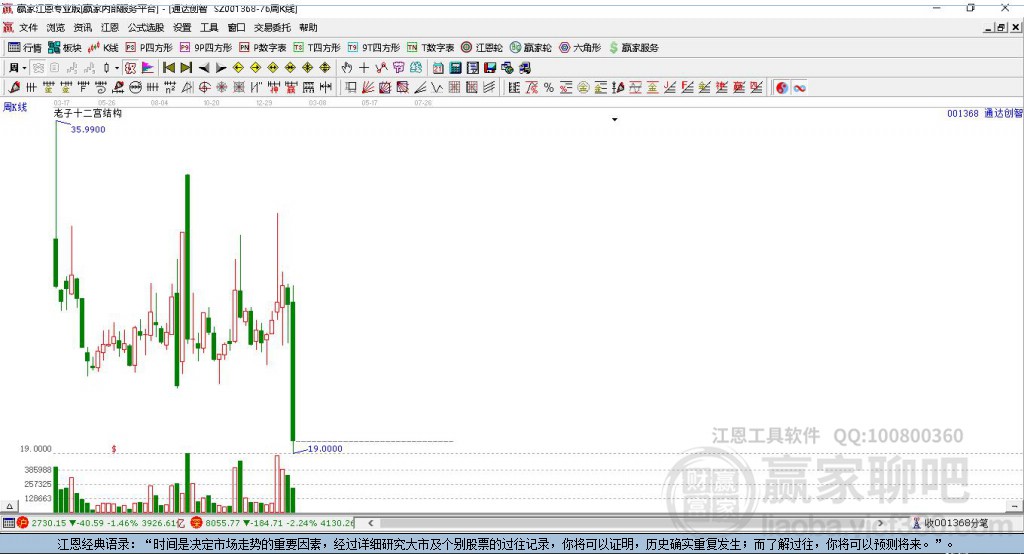The width and height of the screenshot is (1024, 554).
Task: Open the 9P四方形 tool
Action: (205, 48)
